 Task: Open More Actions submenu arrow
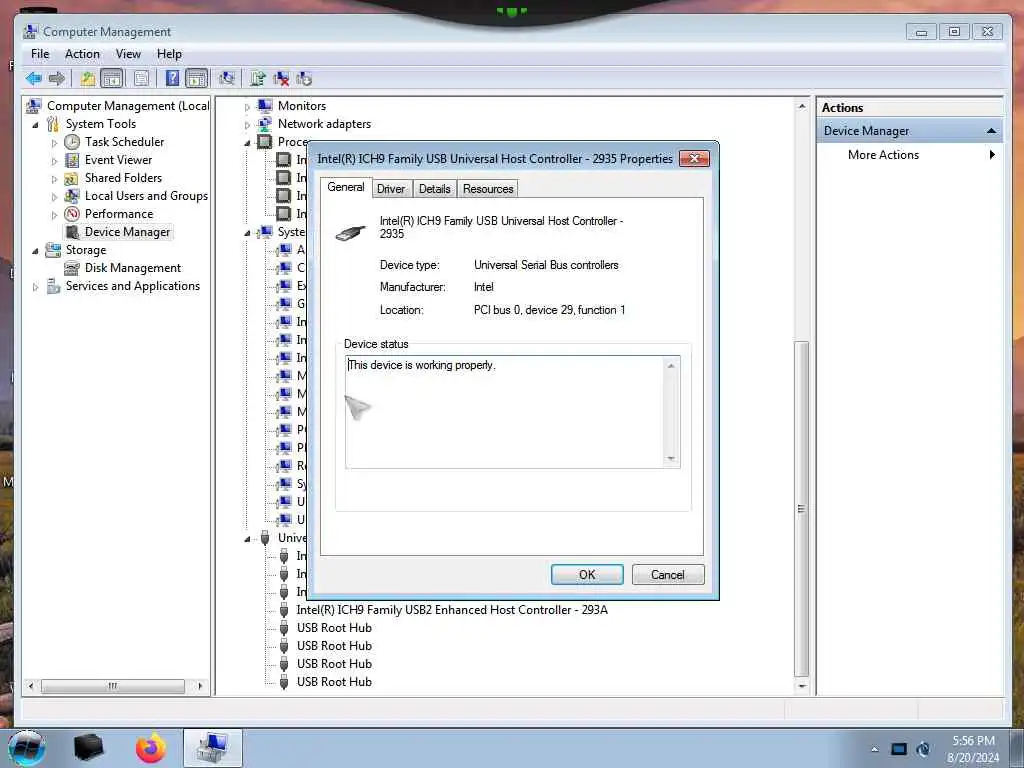[992, 155]
